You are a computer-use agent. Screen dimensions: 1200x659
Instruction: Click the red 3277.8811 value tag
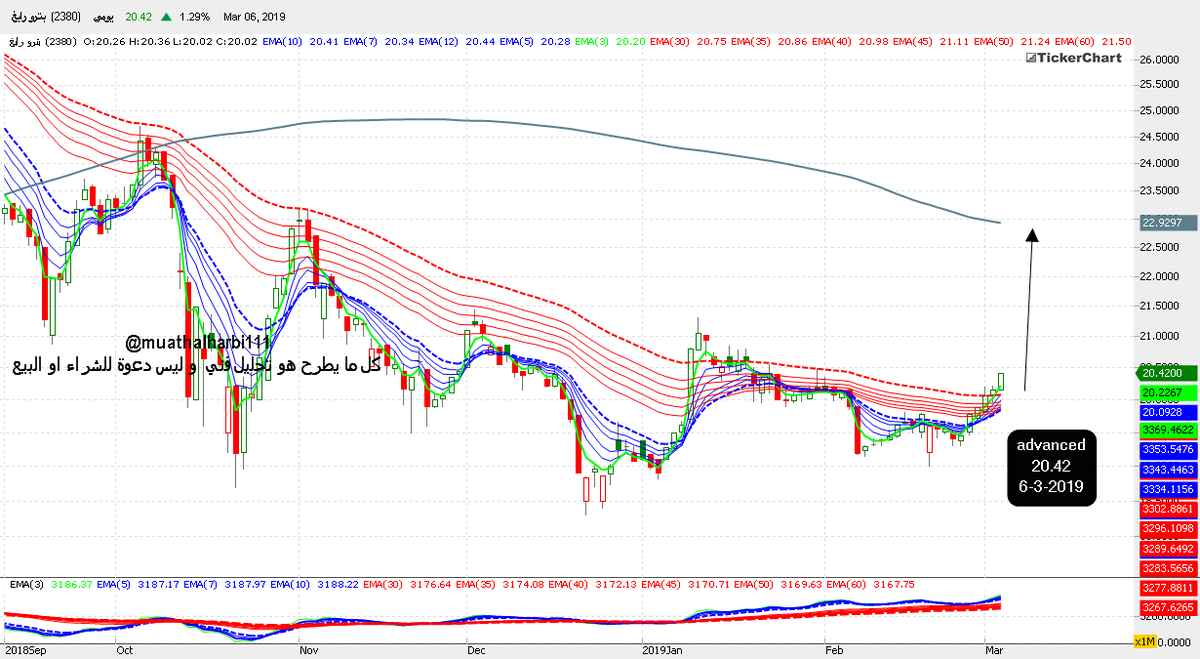tap(1167, 587)
